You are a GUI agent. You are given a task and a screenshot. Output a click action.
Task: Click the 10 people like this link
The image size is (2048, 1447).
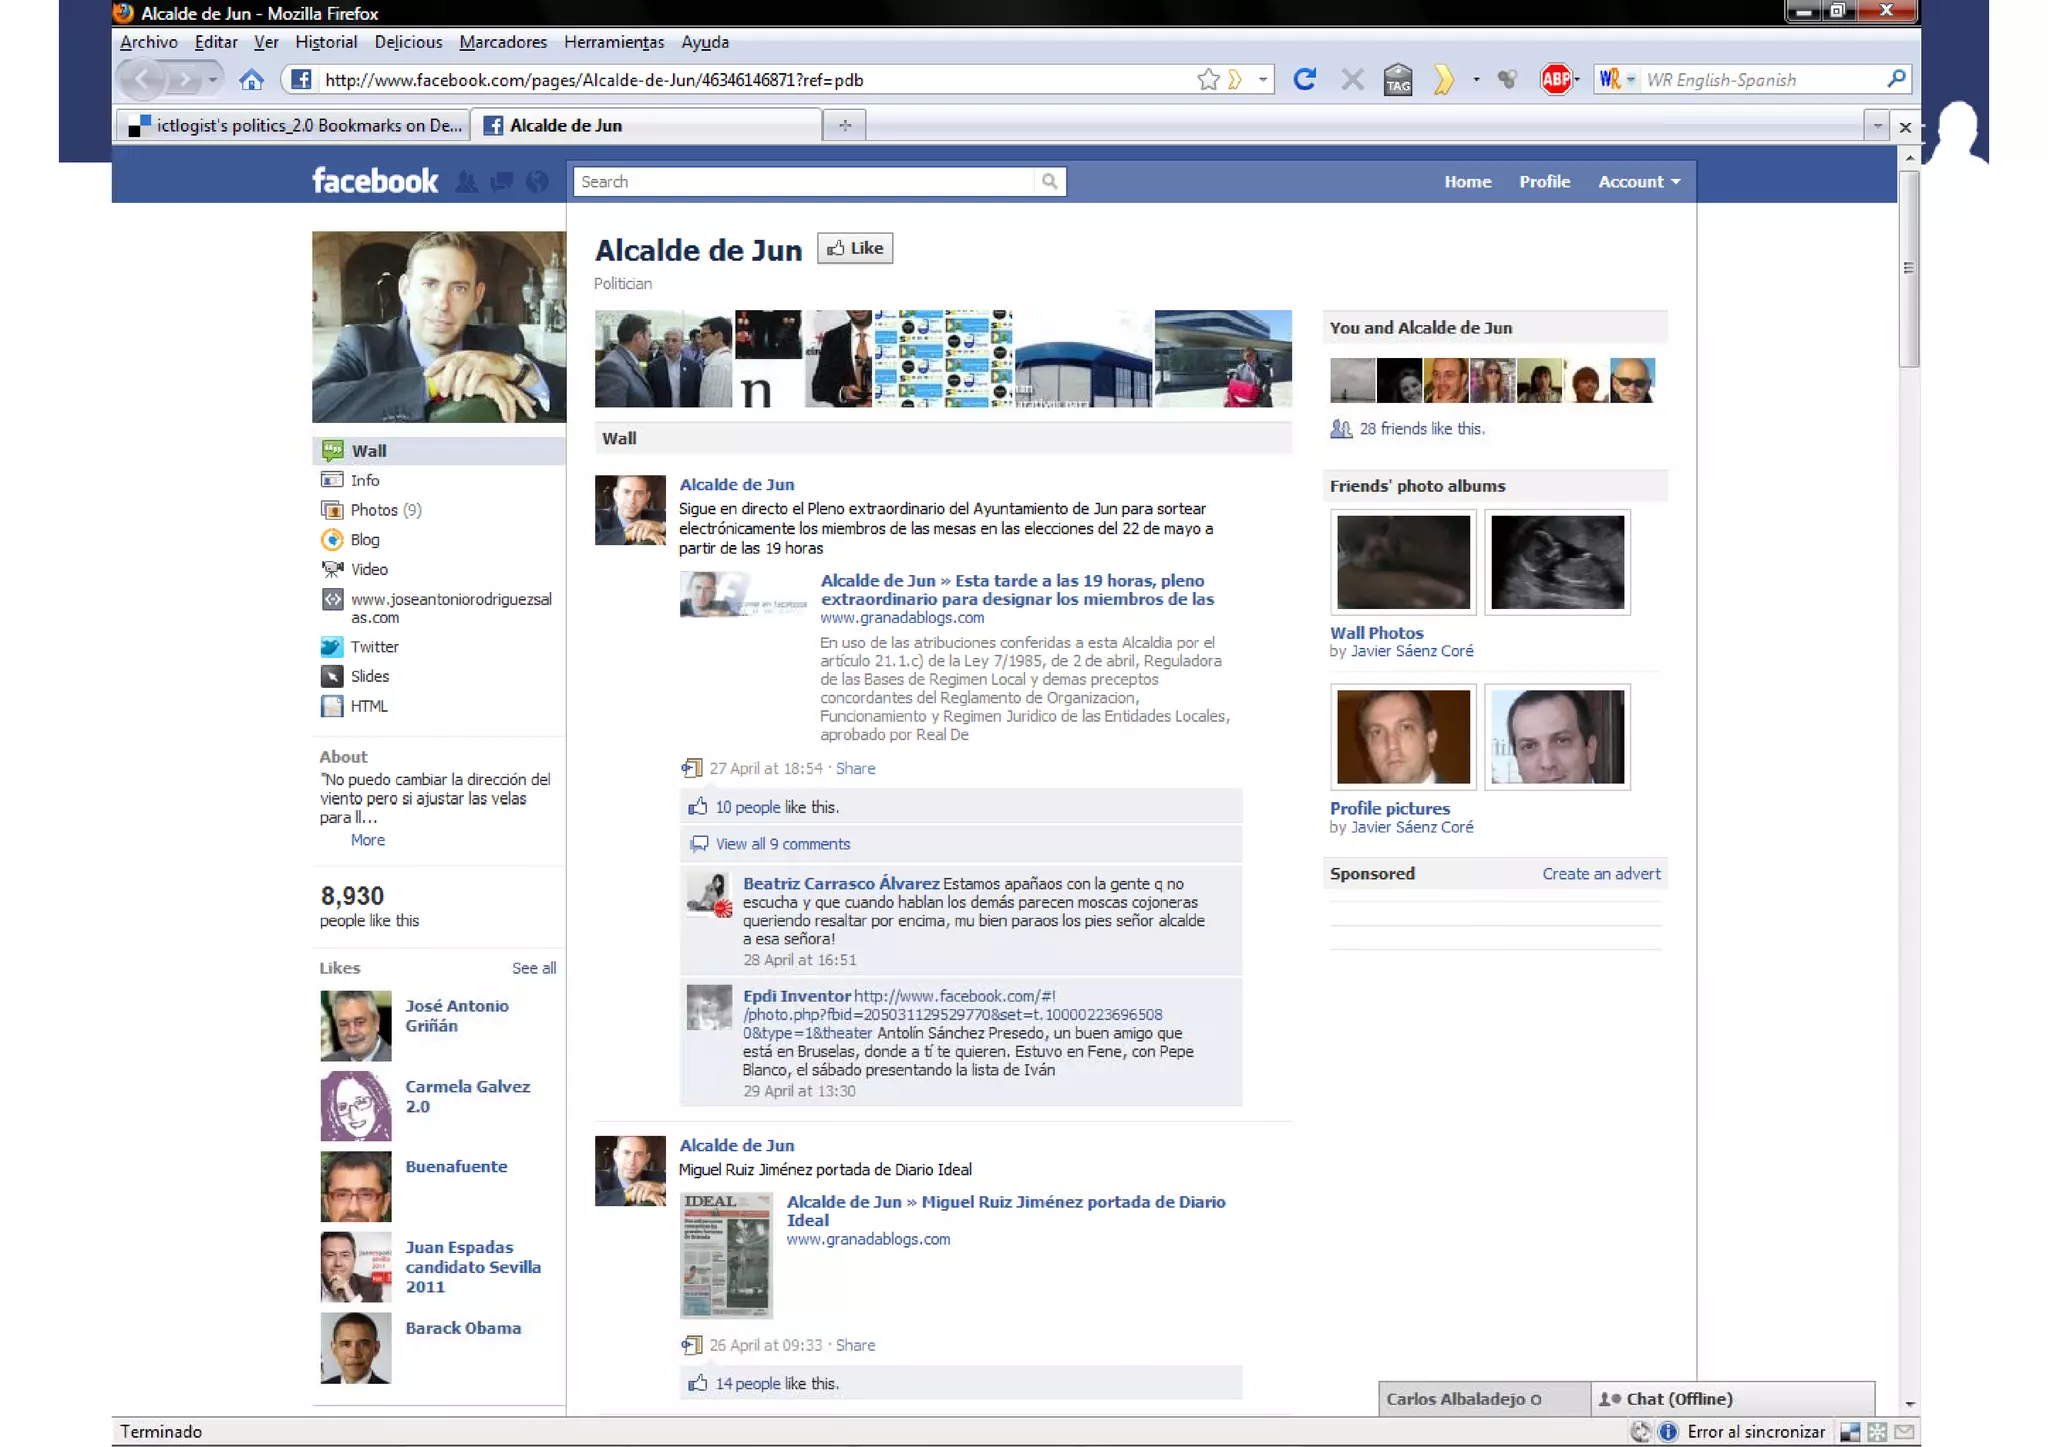(747, 807)
